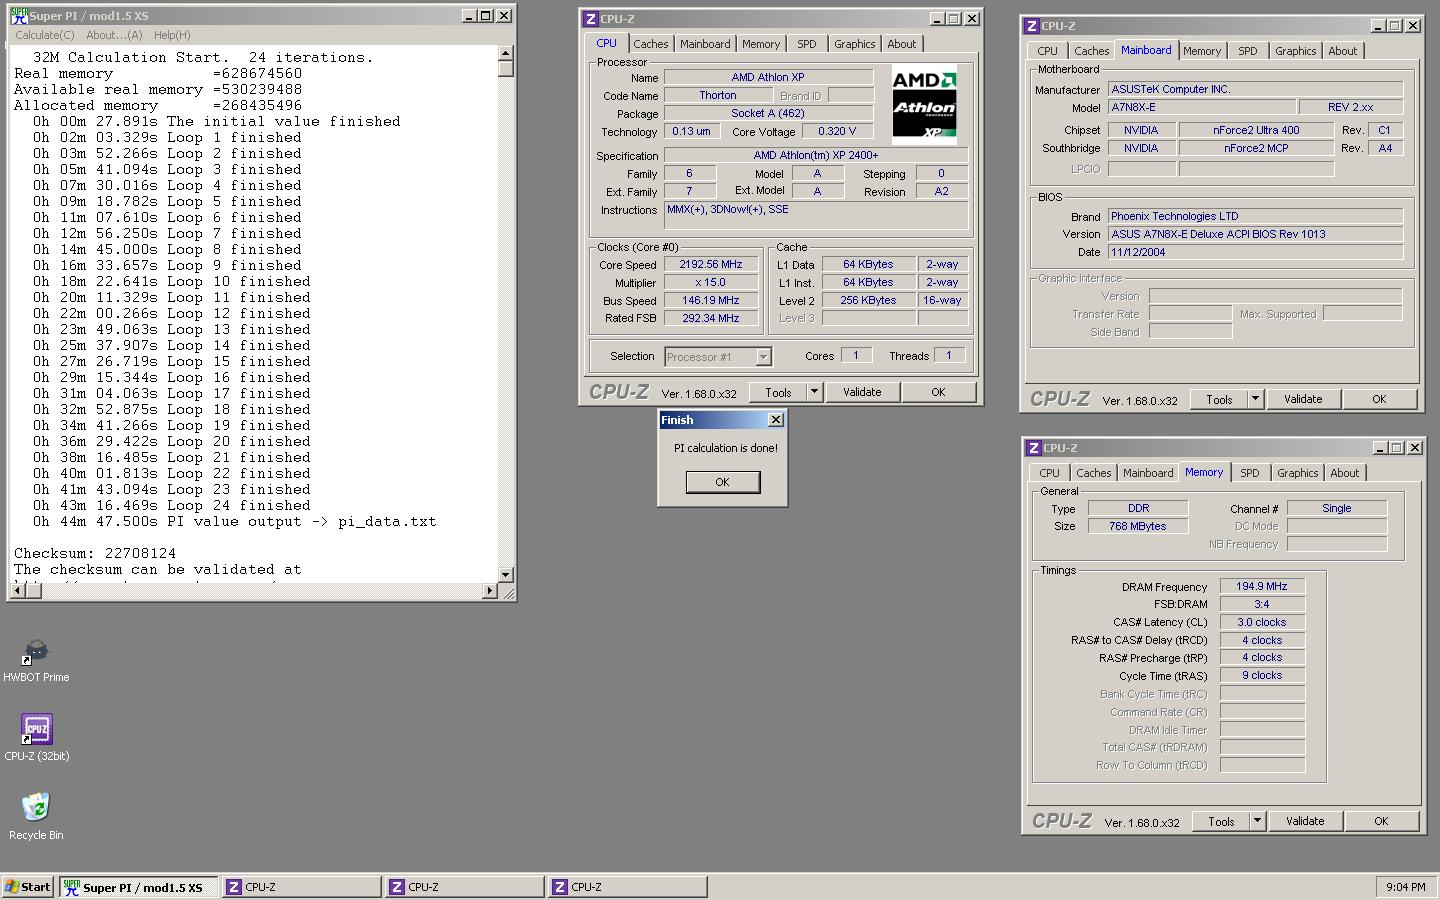Screen dimensions: 1440x900
Task: Open the Recycle Bin icon
Action: click(x=36, y=816)
